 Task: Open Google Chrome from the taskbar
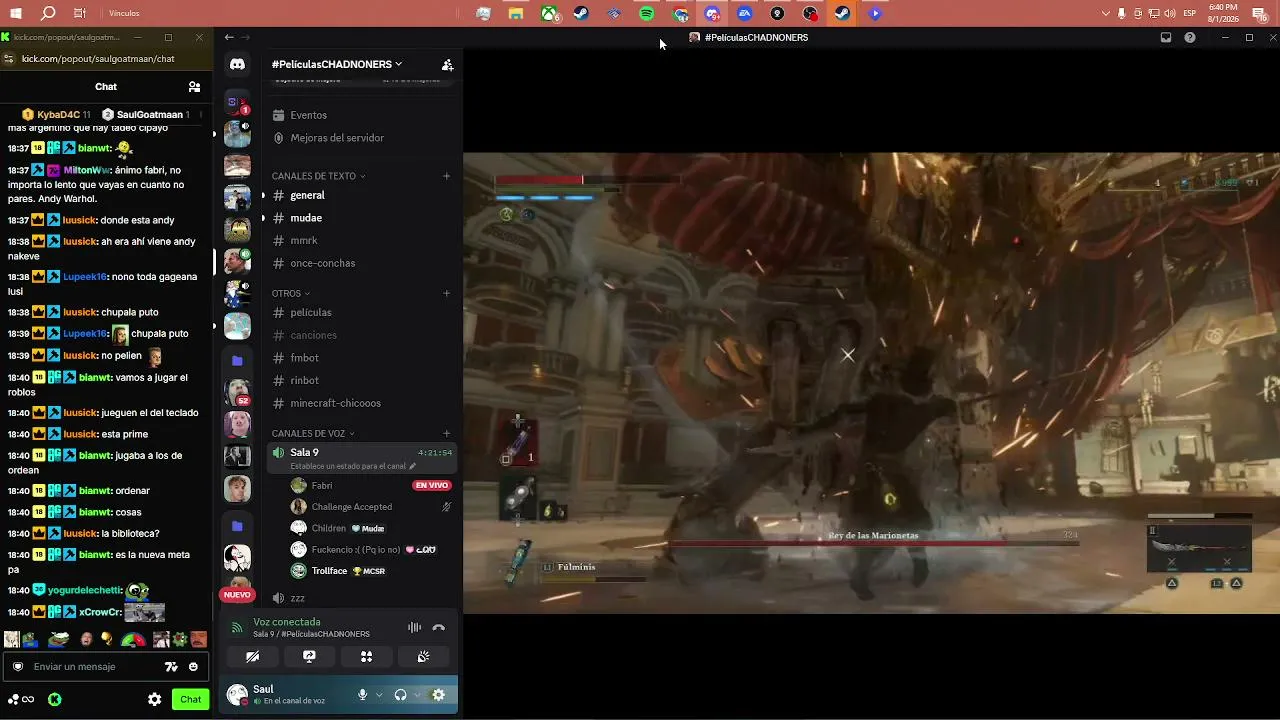(680, 14)
